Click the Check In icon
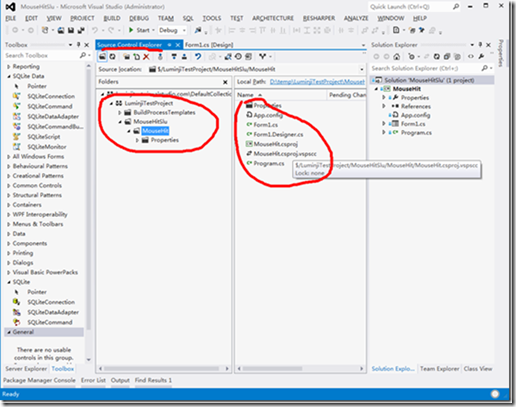The image size is (516, 407). [184, 57]
